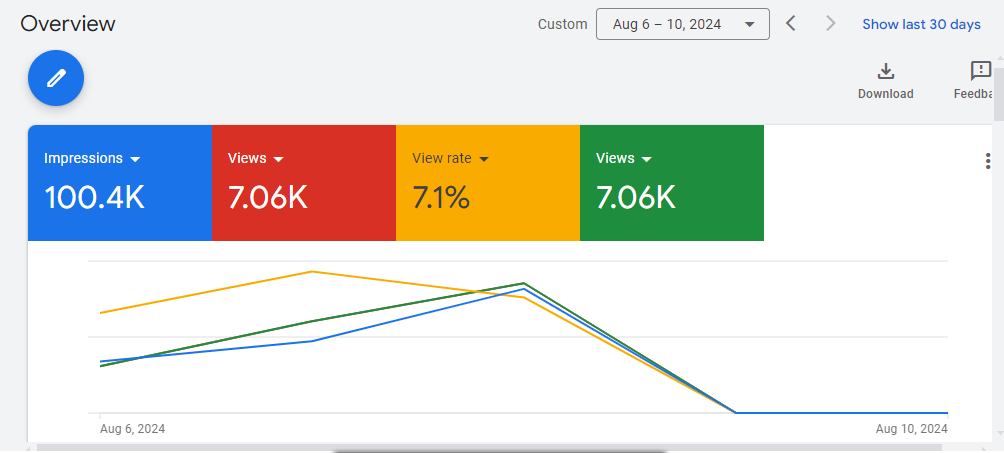This screenshot has width=1004, height=453.
Task: Click the Show last 30 days link
Action: tap(921, 24)
